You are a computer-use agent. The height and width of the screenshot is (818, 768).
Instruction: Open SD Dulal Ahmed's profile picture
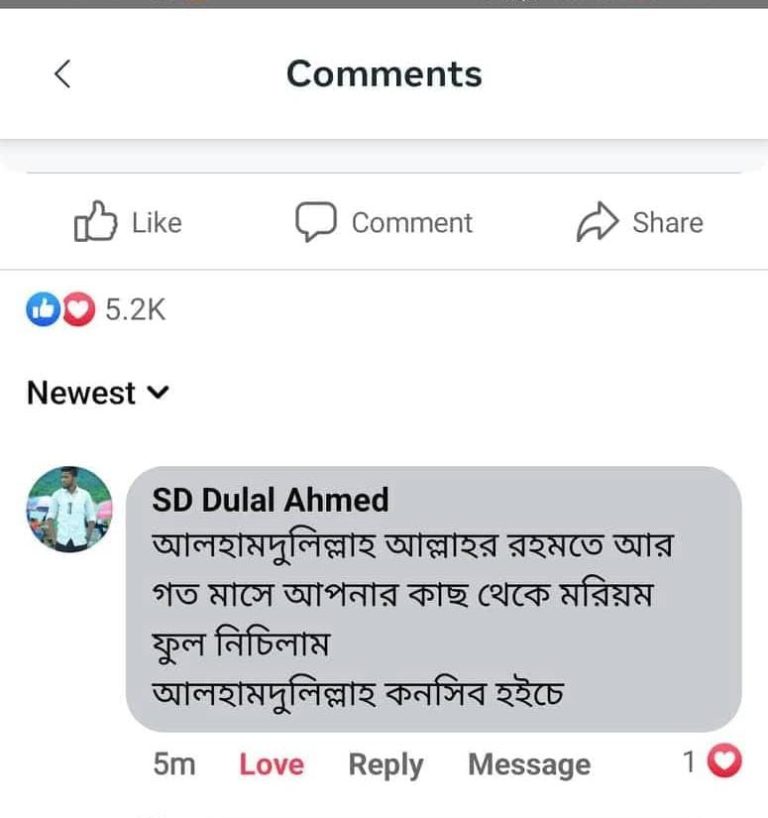tap(69, 509)
